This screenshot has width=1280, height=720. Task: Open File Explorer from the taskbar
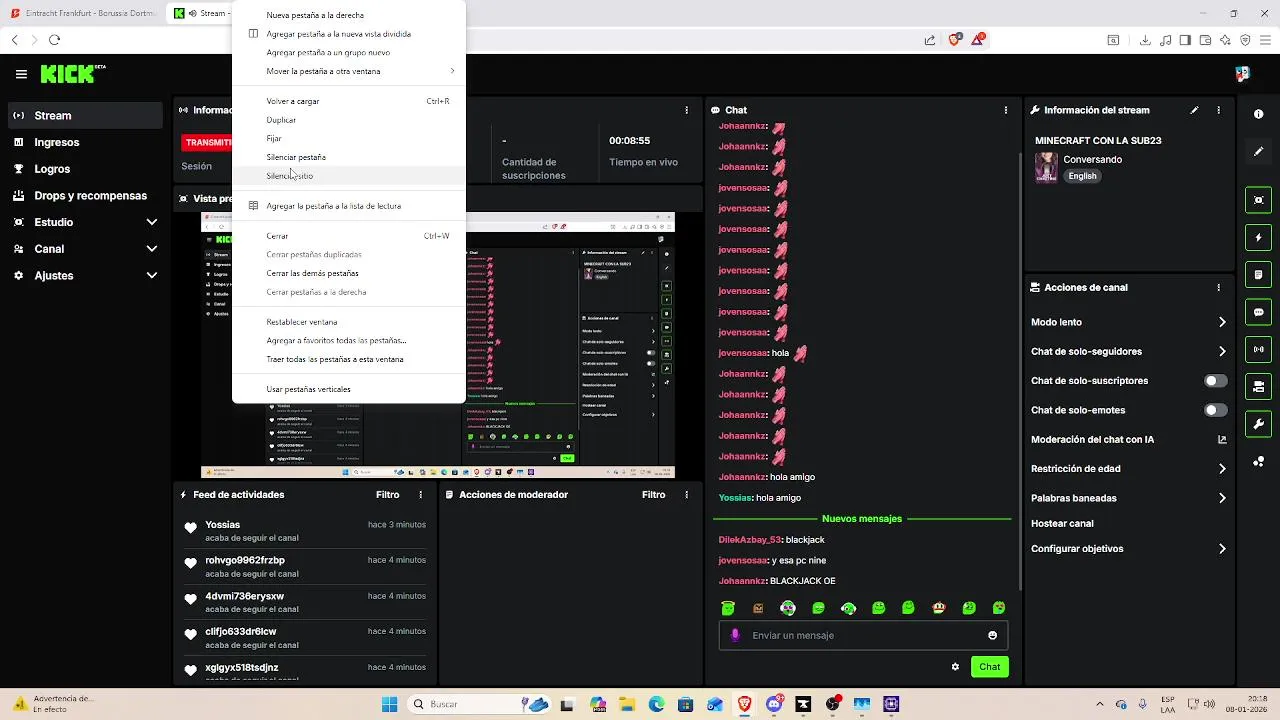[627, 704]
